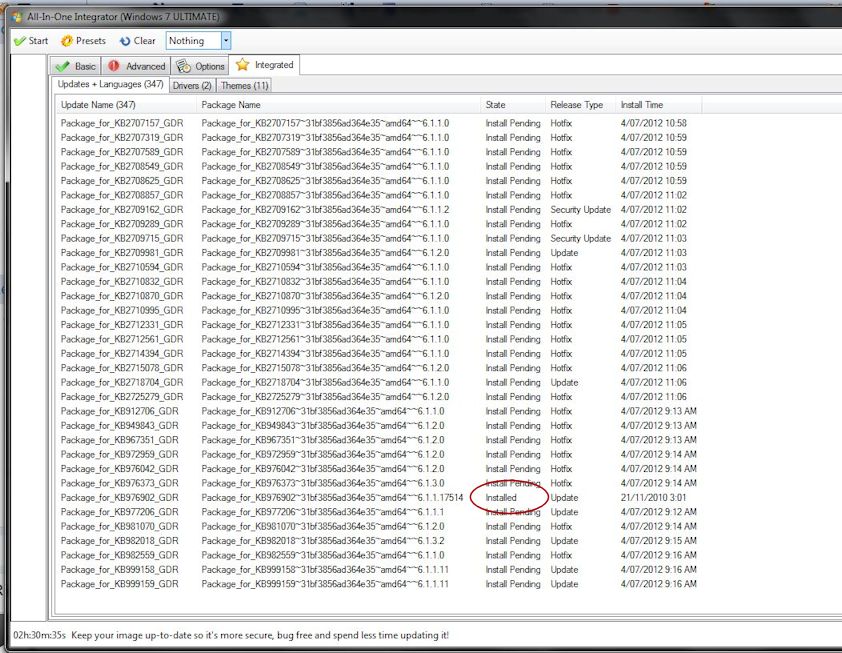842x653 pixels.
Task: Select row Package_for_KB2707589_GDR
Action: point(379,152)
